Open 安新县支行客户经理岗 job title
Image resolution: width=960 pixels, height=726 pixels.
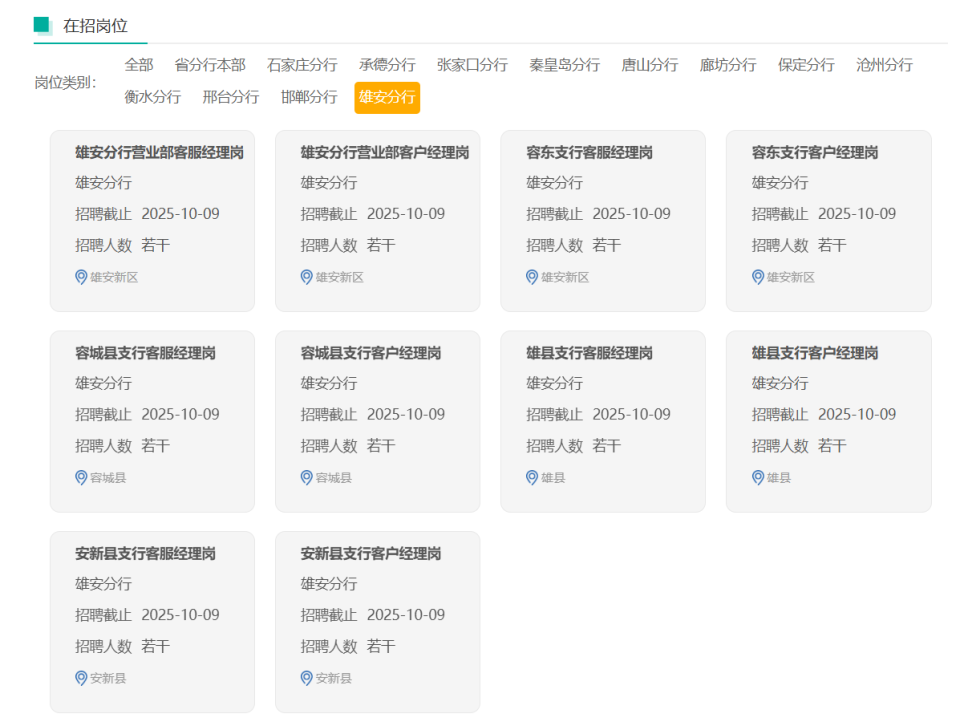pyautogui.click(x=370, y=554)
